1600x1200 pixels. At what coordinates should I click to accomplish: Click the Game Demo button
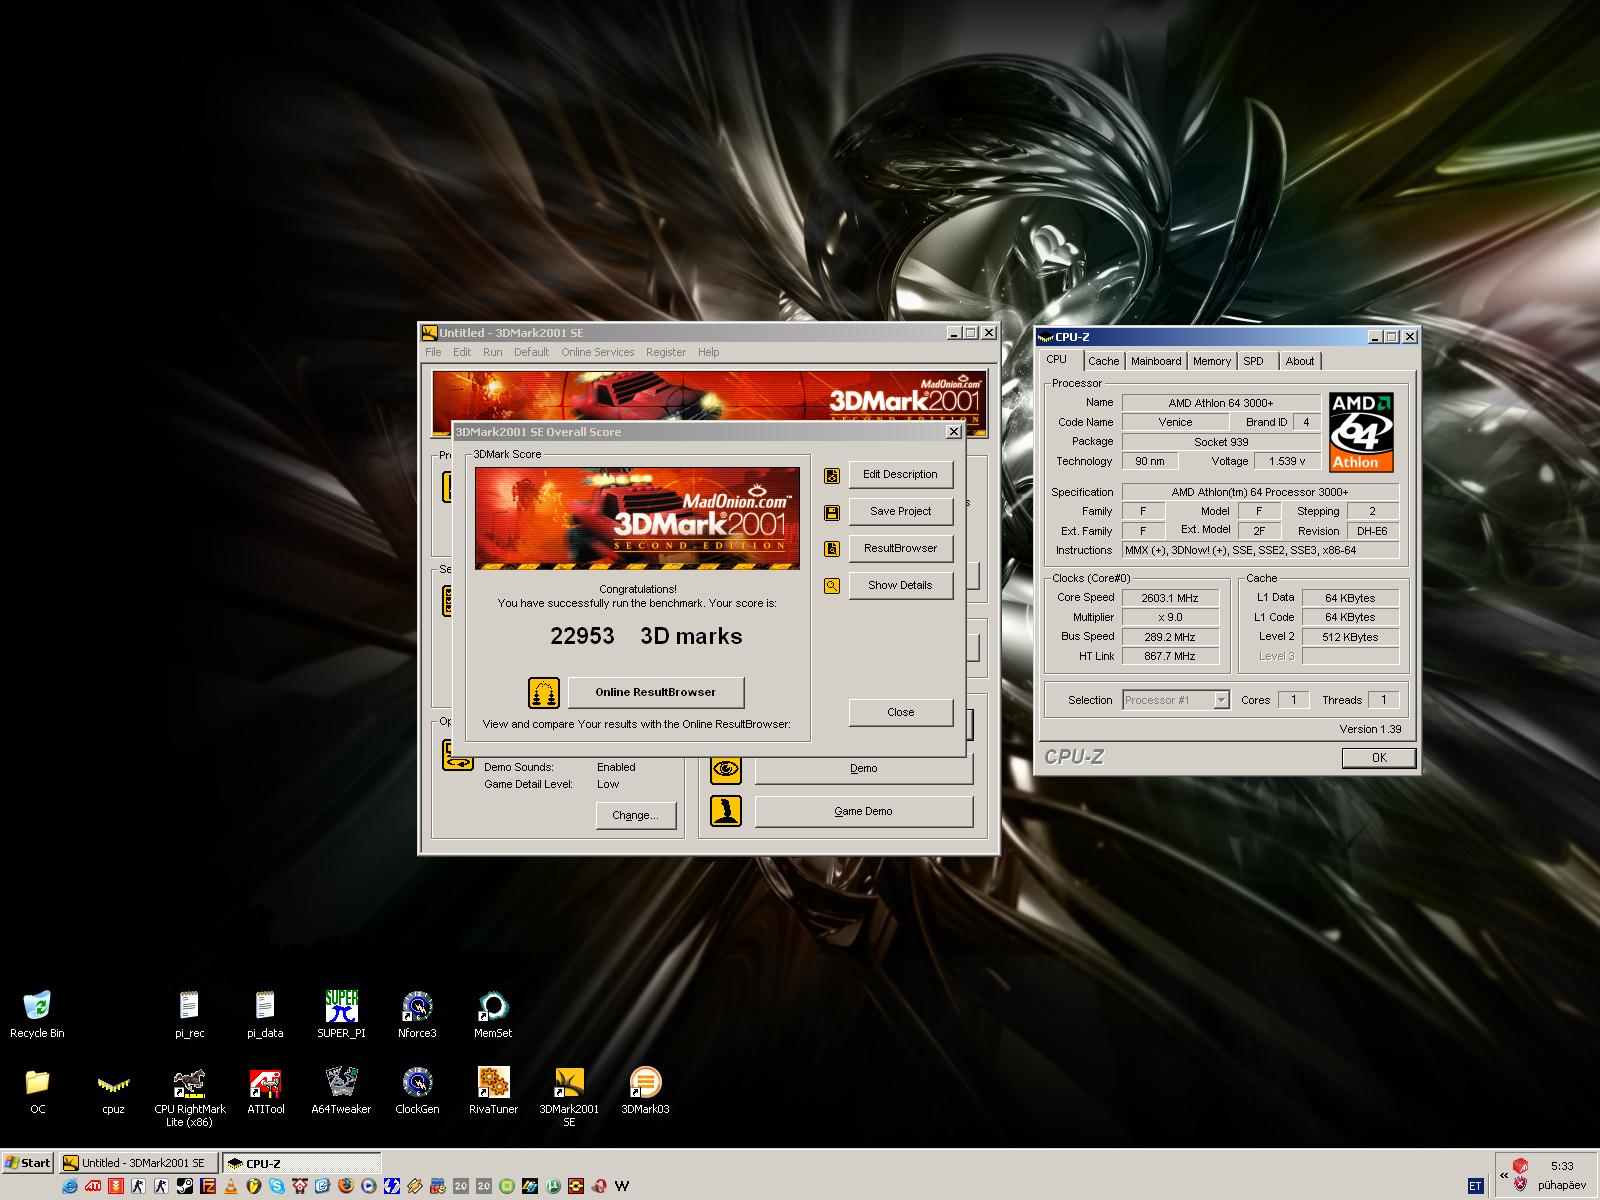coord(863,811)
